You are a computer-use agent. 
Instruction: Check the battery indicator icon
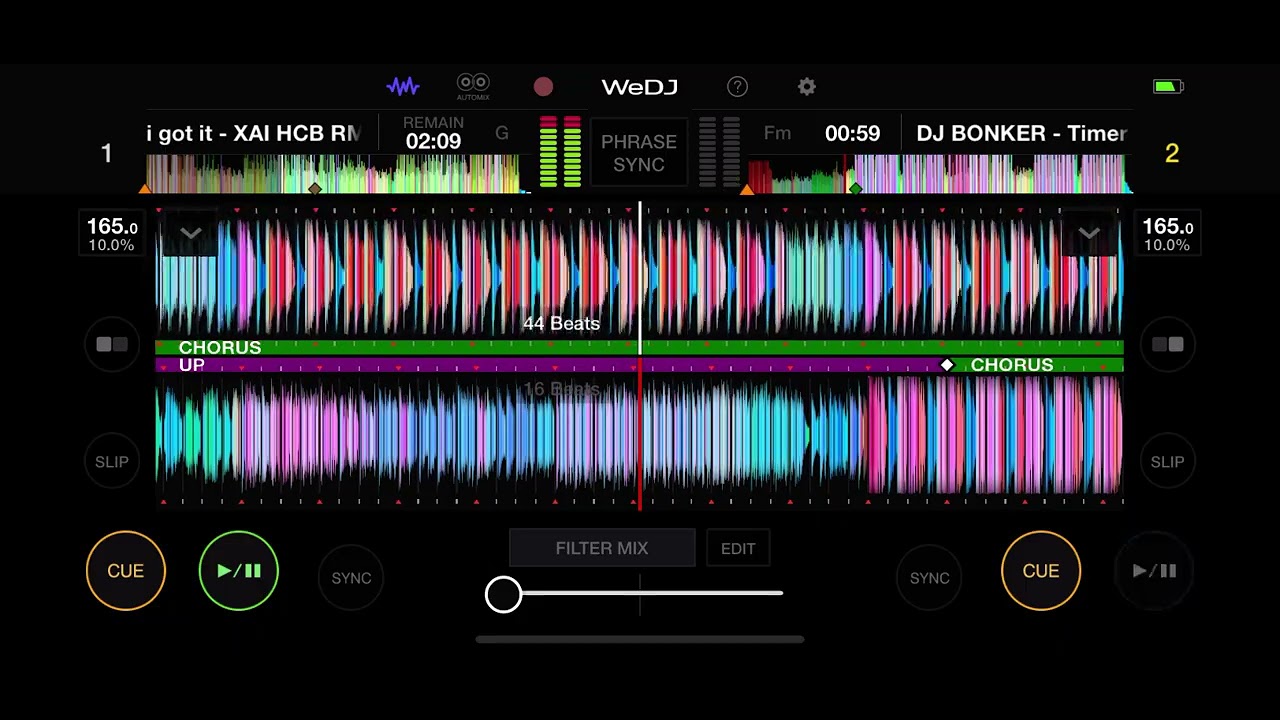[x=1168, y=87]
